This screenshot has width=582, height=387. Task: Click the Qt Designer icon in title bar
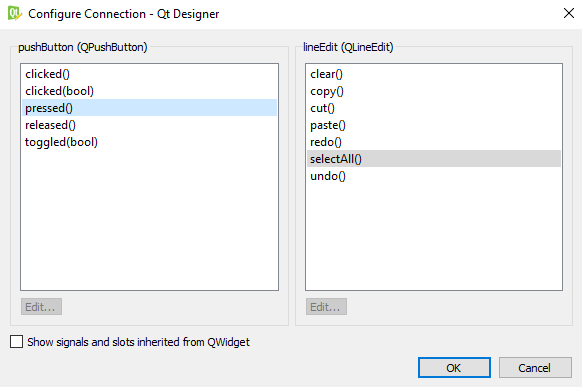(15, 13)
